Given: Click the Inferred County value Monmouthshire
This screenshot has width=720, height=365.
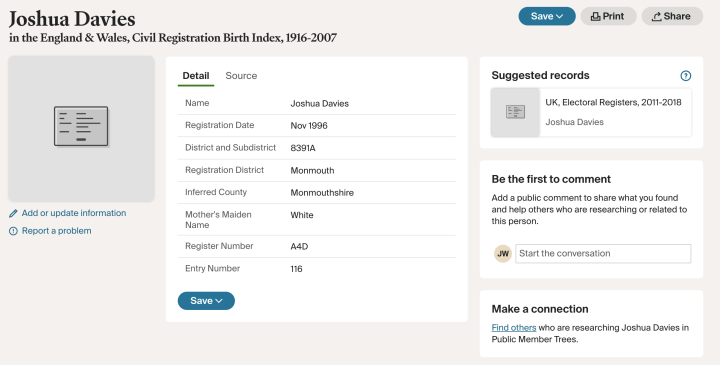Looking at the screenshot, I should pos(322,193).
